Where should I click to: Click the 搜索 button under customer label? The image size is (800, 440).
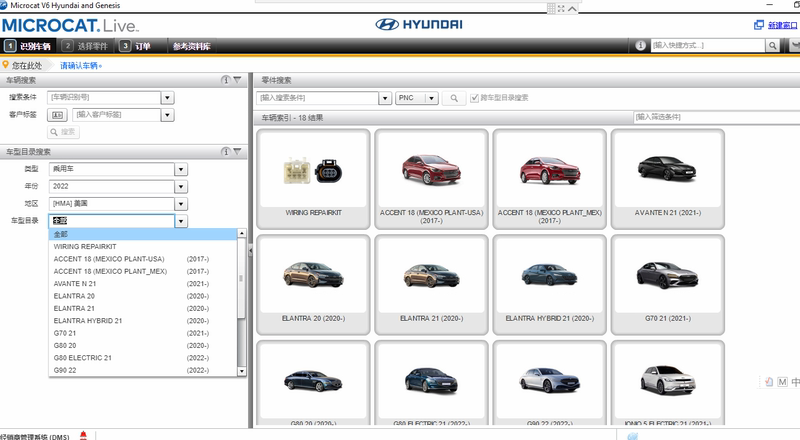coord(64,132)
